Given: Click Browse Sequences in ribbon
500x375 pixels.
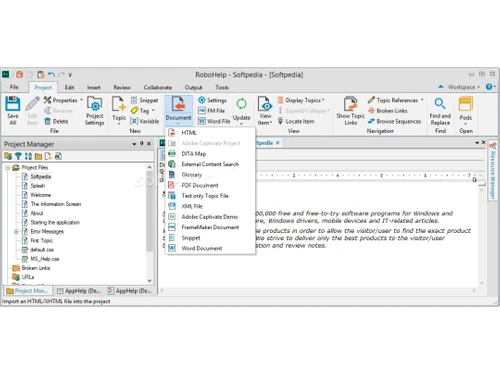Looking at the screenshot, I should (394, 121).
